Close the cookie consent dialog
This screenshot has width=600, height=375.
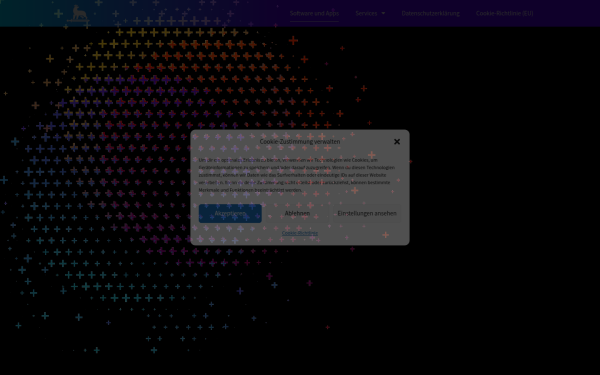tap(397, 142)
